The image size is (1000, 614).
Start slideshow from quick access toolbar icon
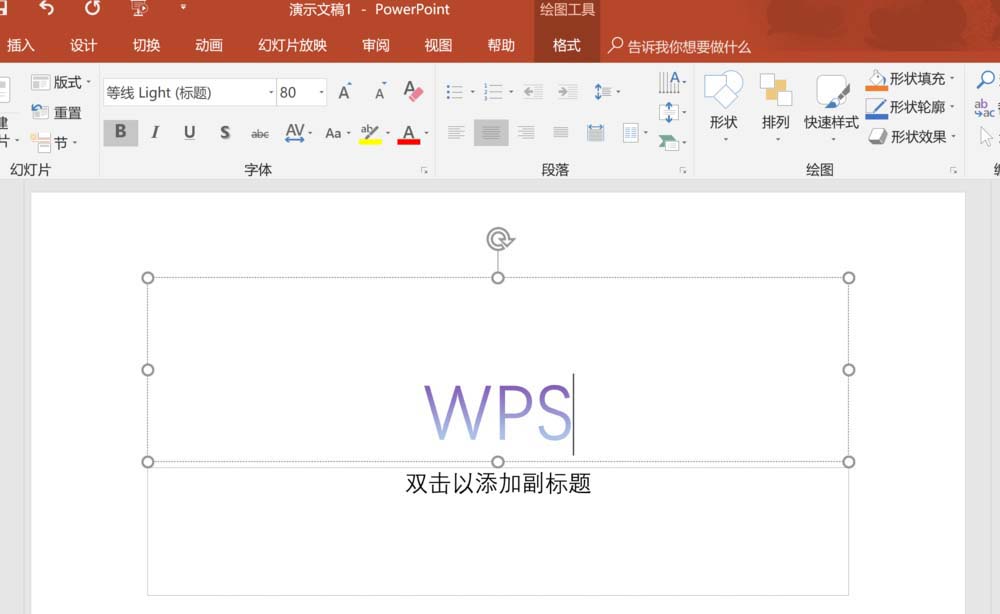click(x=139, y=8)
